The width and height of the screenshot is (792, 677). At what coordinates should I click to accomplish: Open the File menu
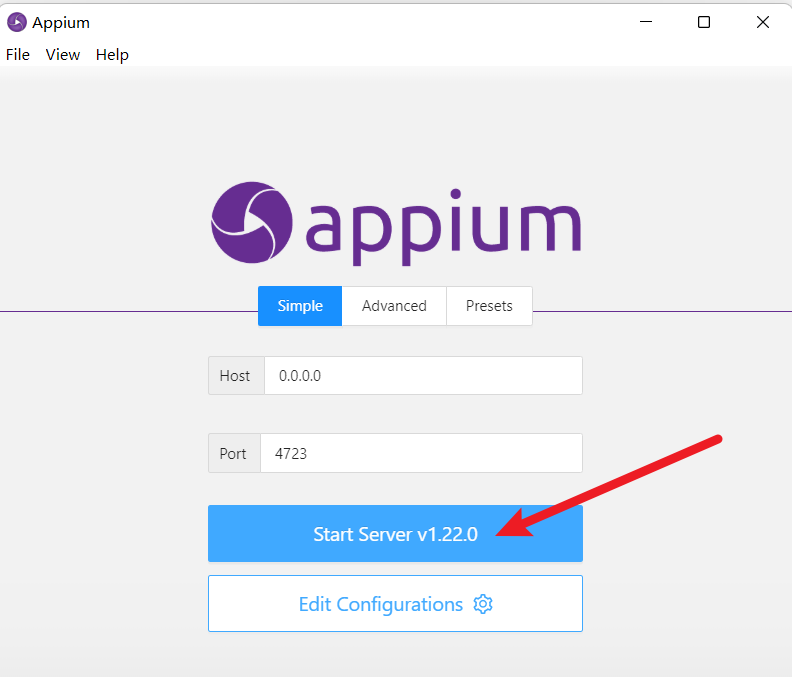coord(18,55)
